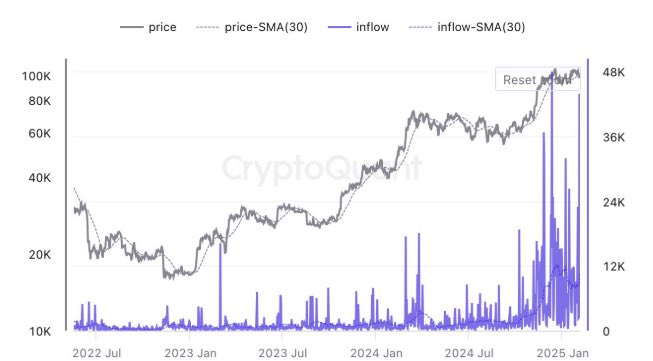Toggle the price-SMA(30) legend entry
The image size is (653, 361).
coord(252,27)
